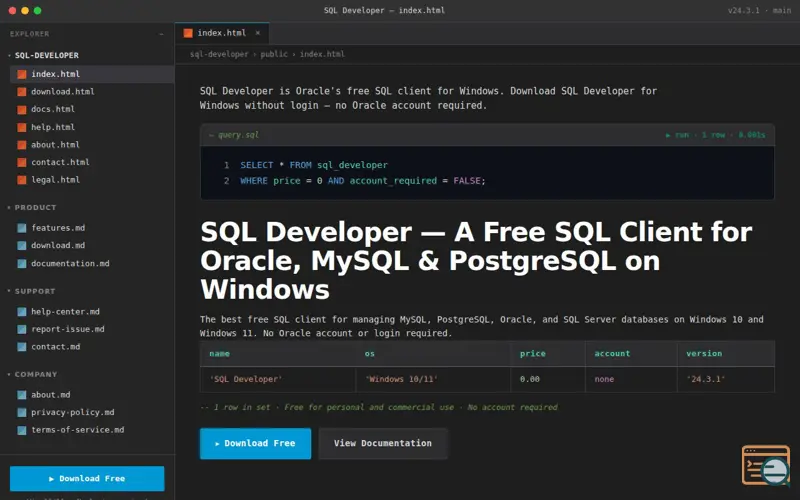Click the features.md file icon
This screenshot has width=800, height=500.
(x=22, y=228)
